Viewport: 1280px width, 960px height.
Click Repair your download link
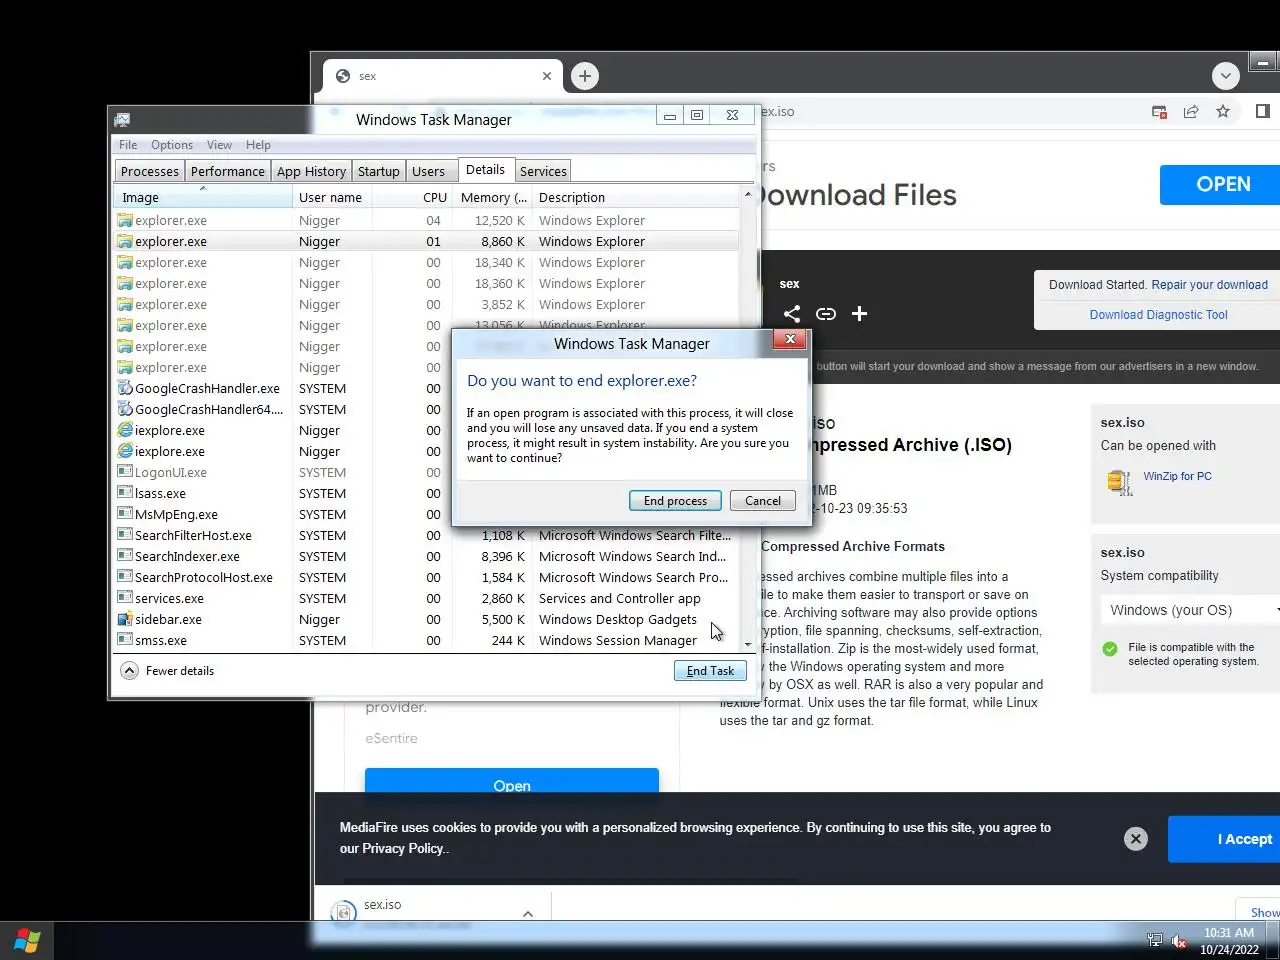click(1209, 285)
